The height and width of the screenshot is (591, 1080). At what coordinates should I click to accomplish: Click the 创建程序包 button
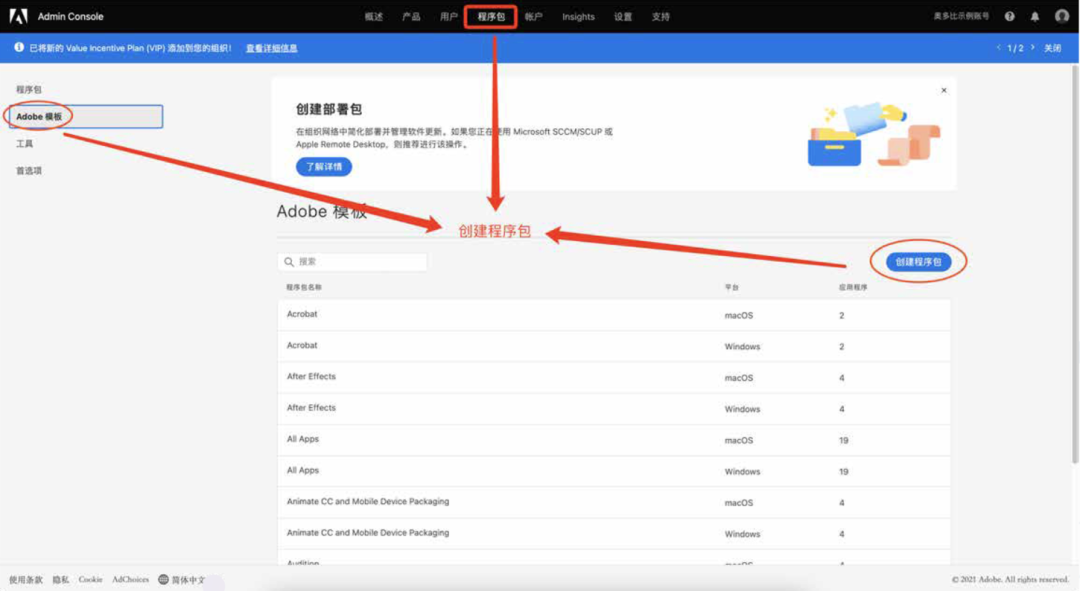point(918,262)
